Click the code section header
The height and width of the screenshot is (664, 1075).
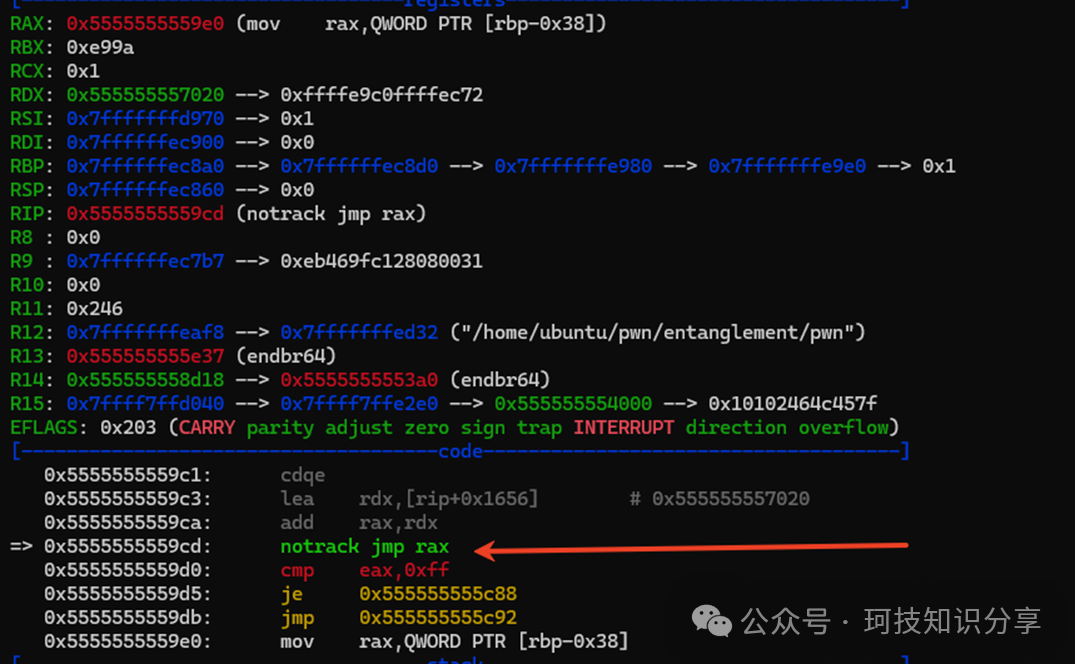coord(460,452)
